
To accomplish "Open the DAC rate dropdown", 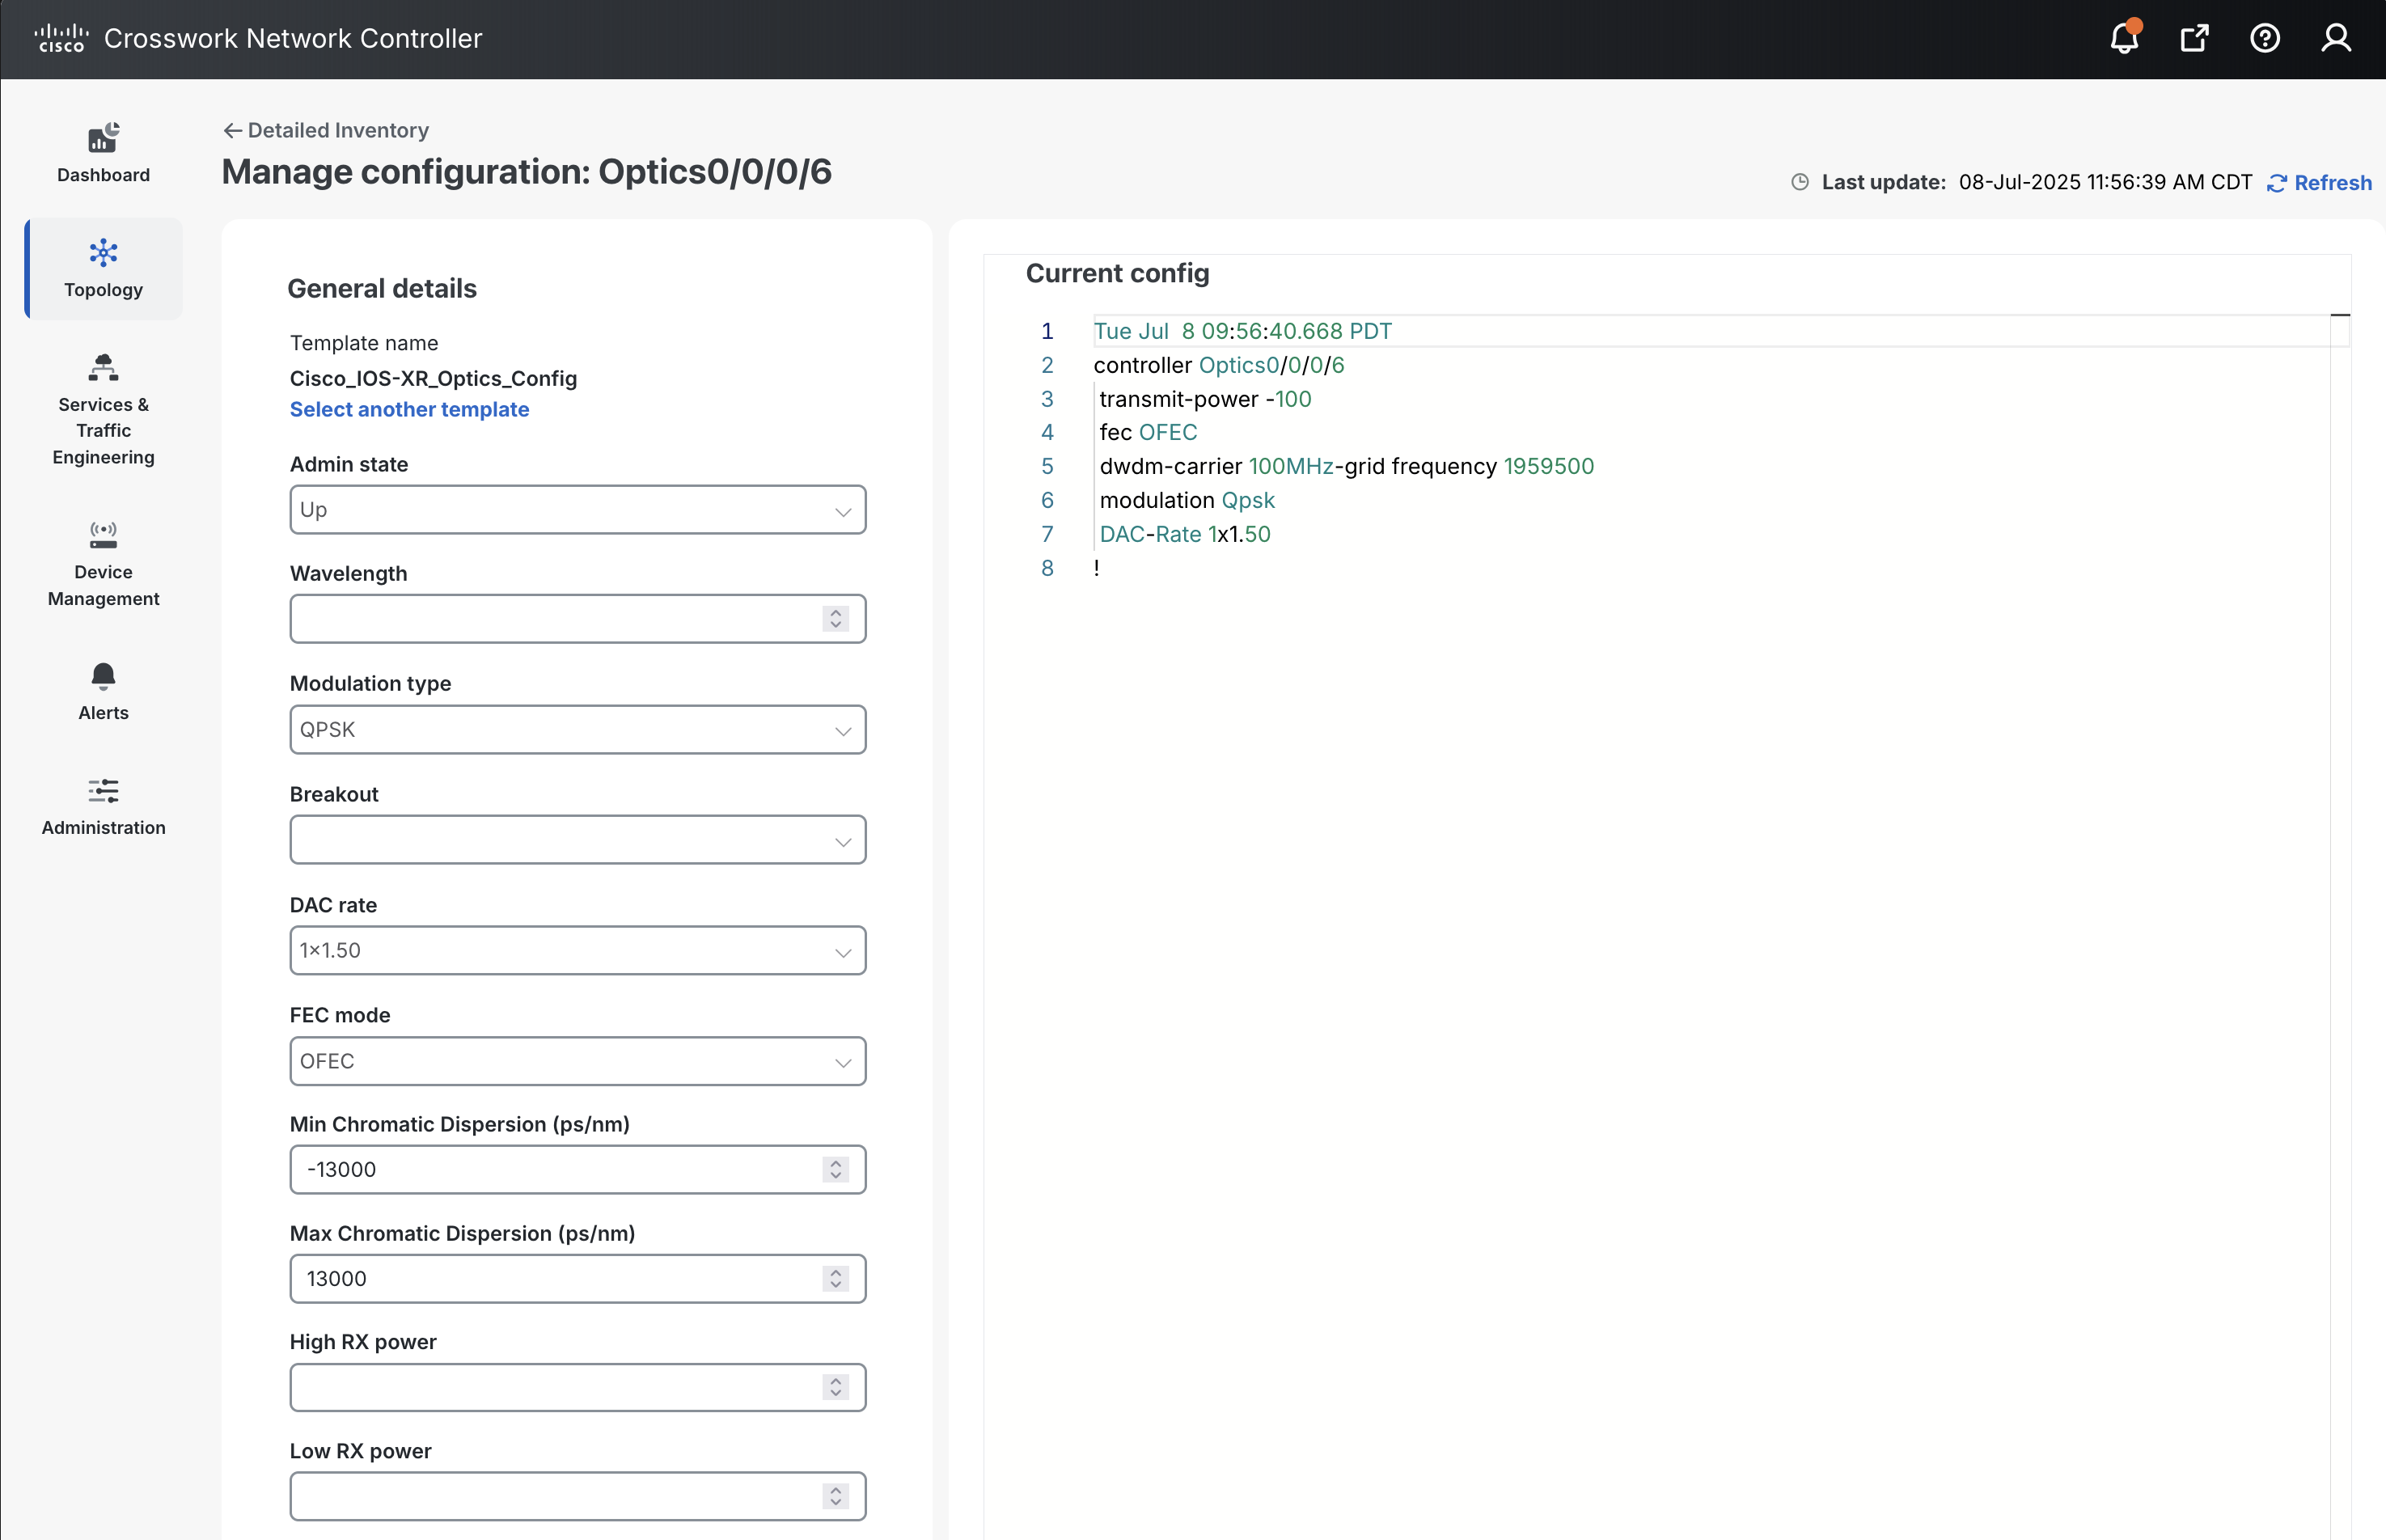I will tap(578, 950).
